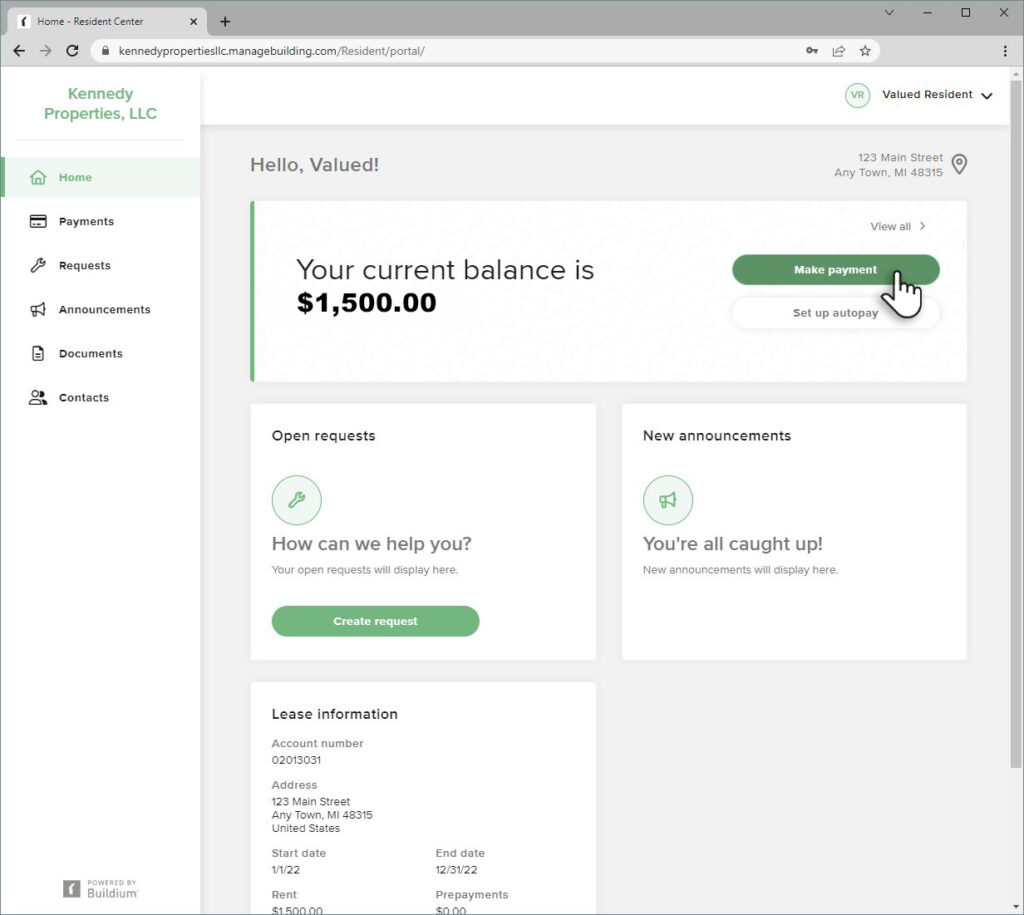Click the Contacts people icon in sidebar
The image size is (1024, 915).
click(x=38, y=398)
